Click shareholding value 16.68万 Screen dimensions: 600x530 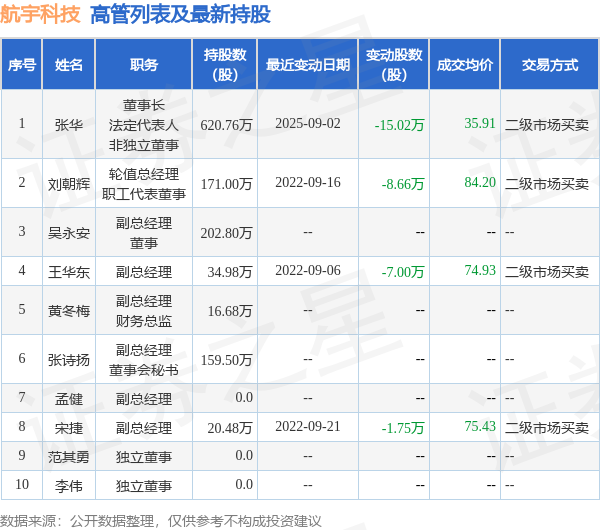pyautogui.click(x=230, y=311)
